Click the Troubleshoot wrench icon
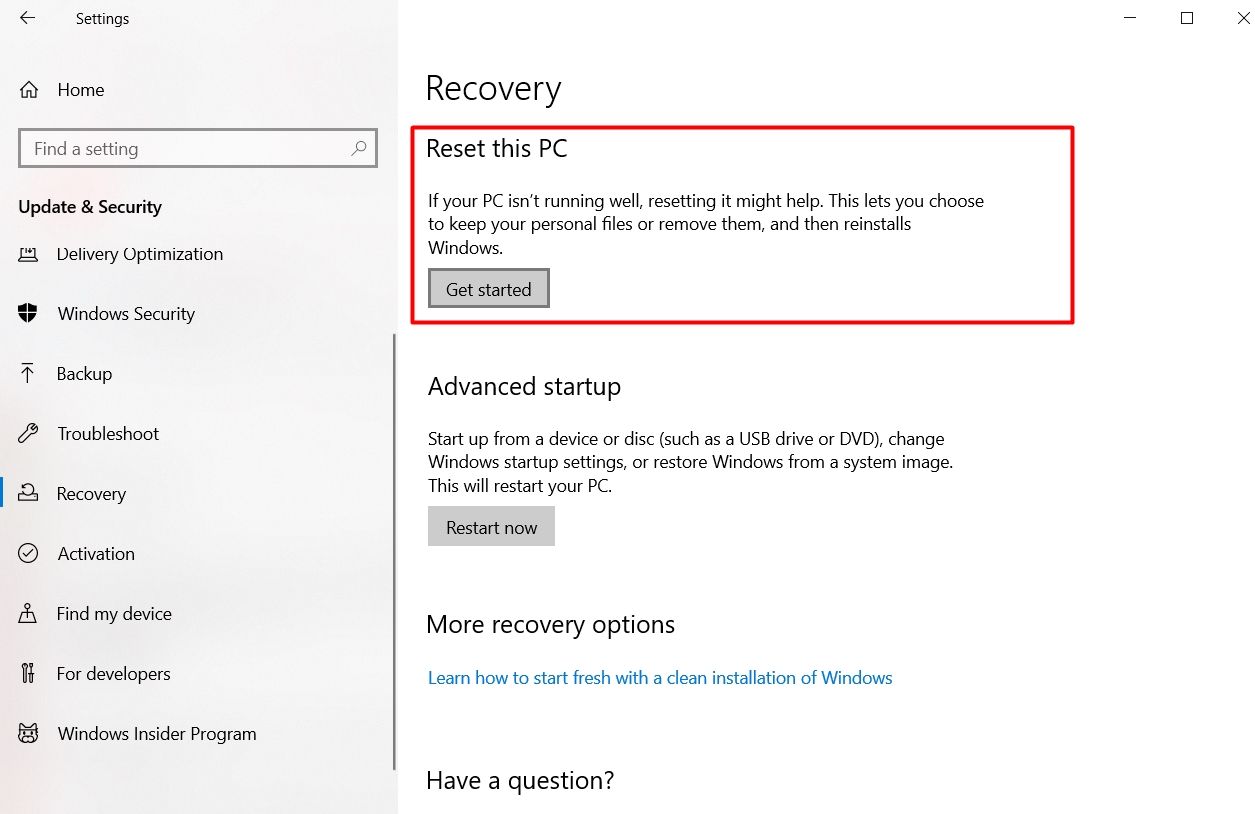The width and height of the screenshot is (1255, 814). pos(28,433)
